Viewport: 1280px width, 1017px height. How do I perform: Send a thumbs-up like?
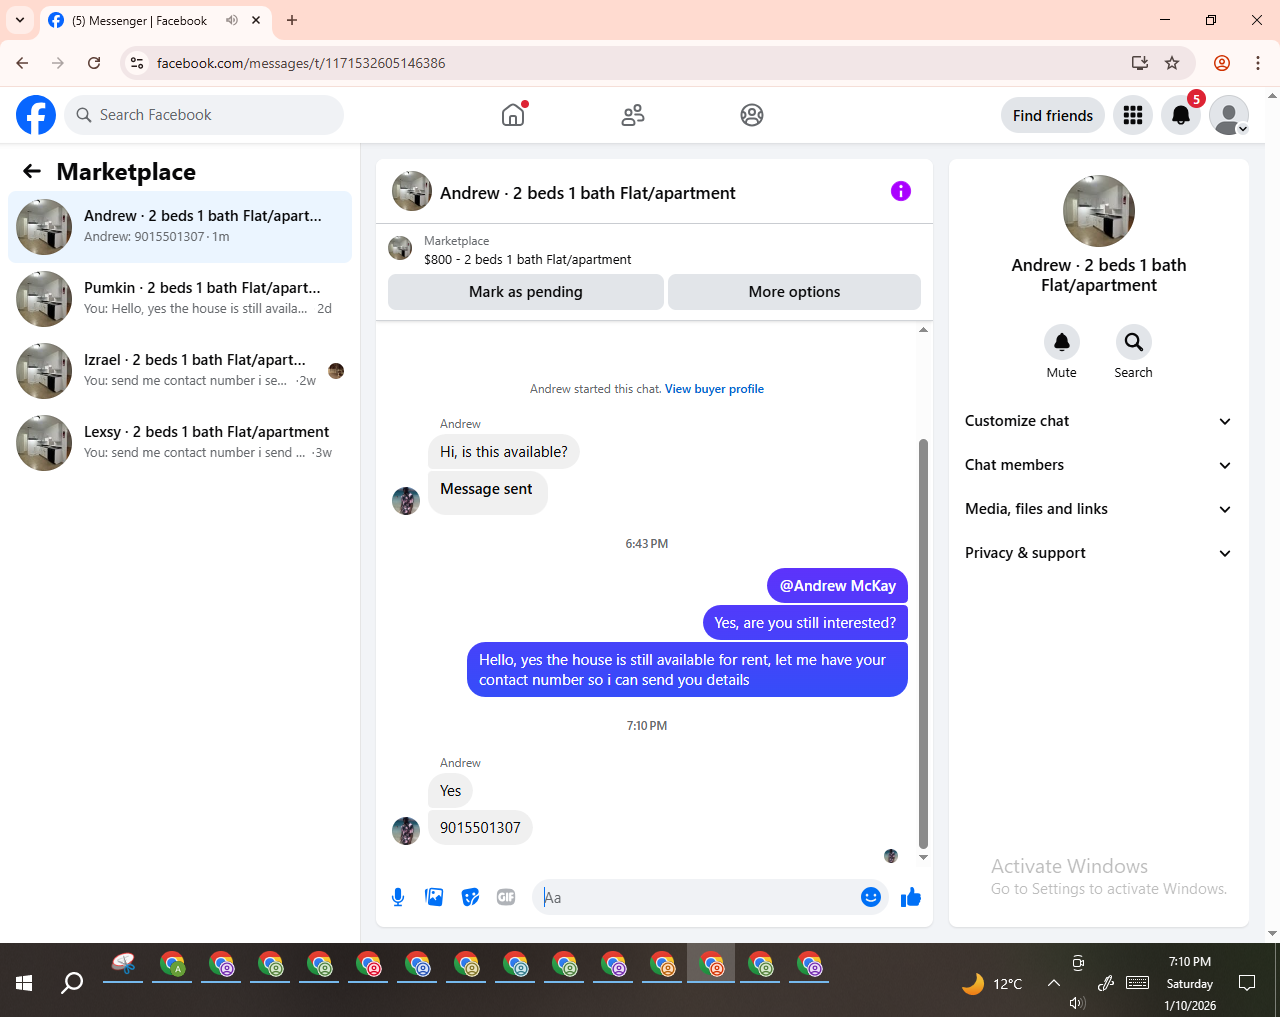[910, 897]
